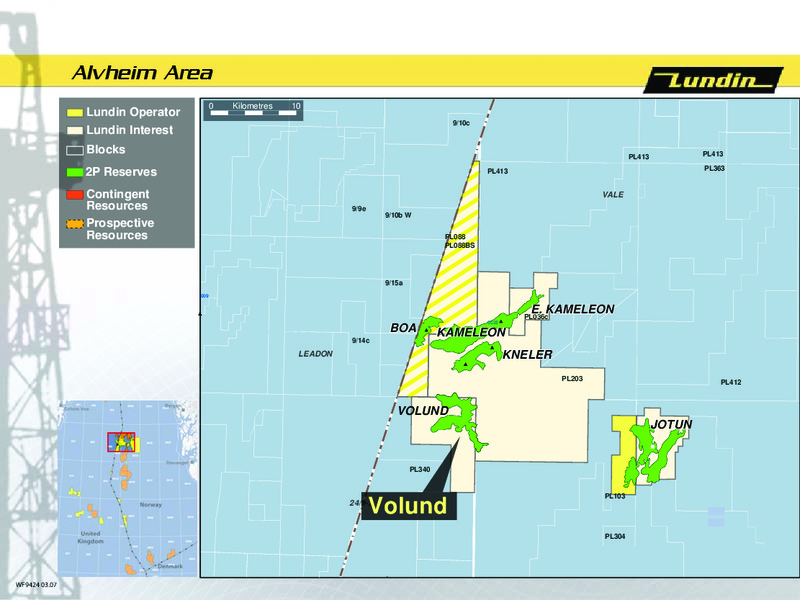The height and width of the screenshot is (600, 800).
Task: Click the "PL340" licence label
Action: [420, 469]
